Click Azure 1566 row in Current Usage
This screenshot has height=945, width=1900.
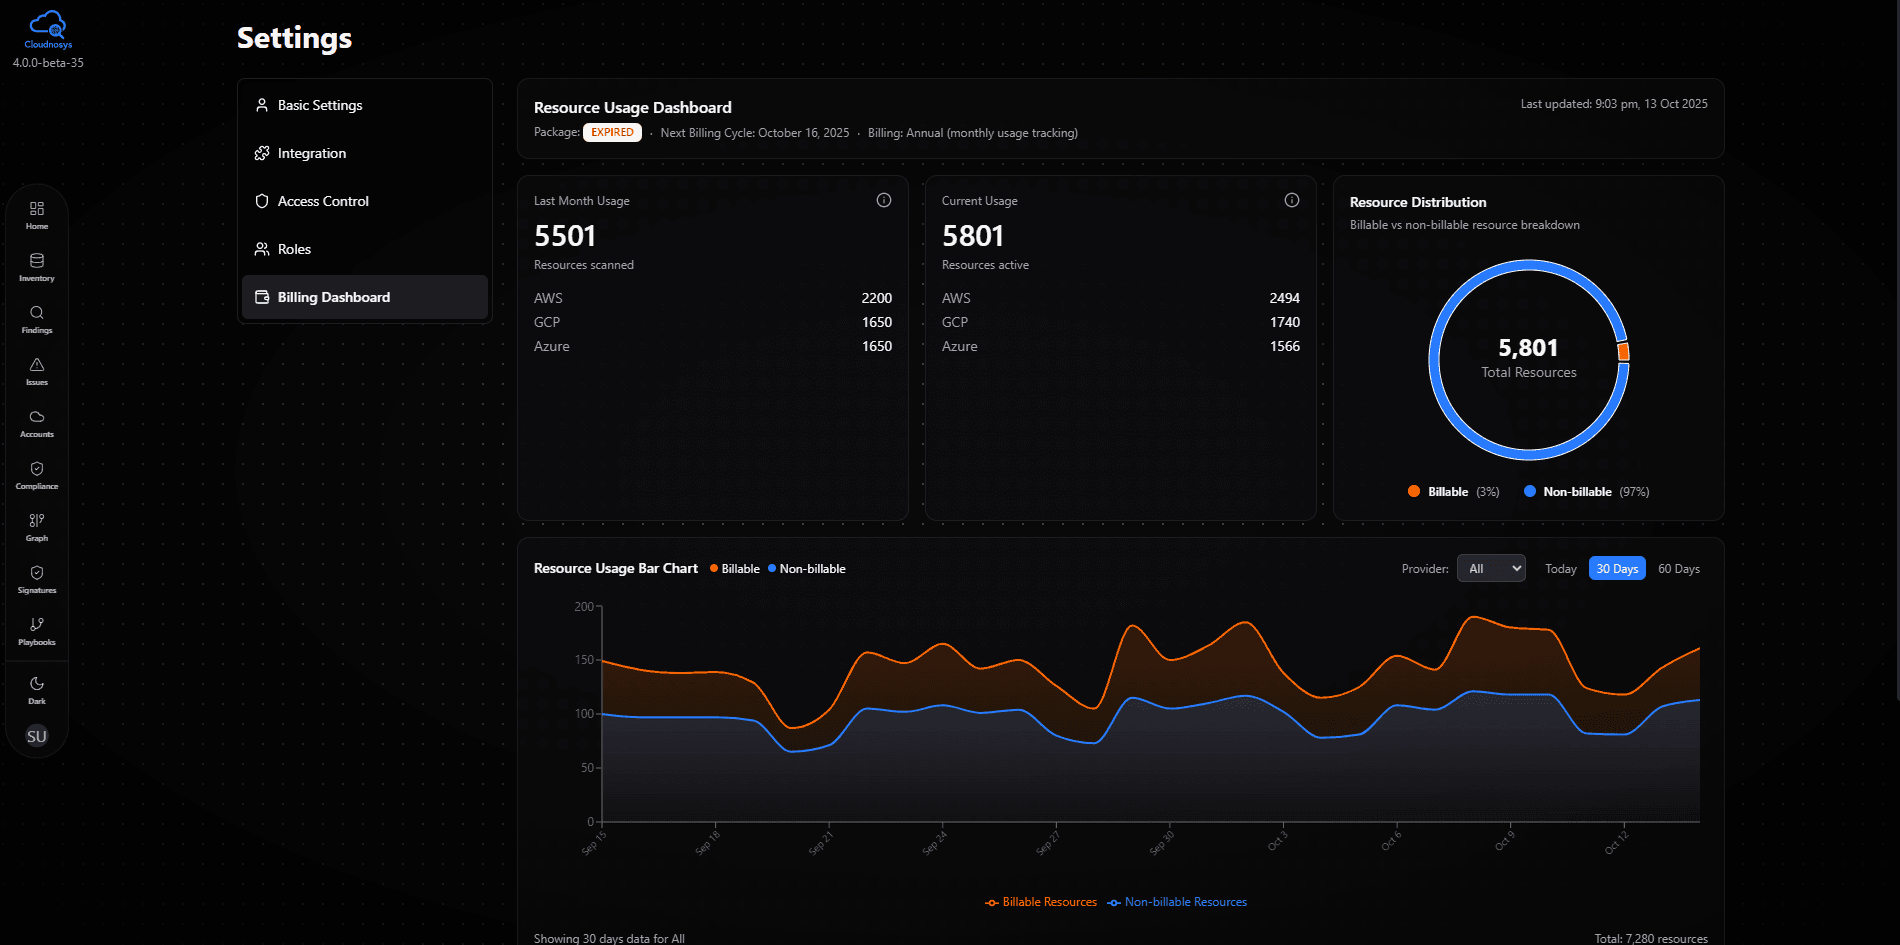tap(1121, 346)
